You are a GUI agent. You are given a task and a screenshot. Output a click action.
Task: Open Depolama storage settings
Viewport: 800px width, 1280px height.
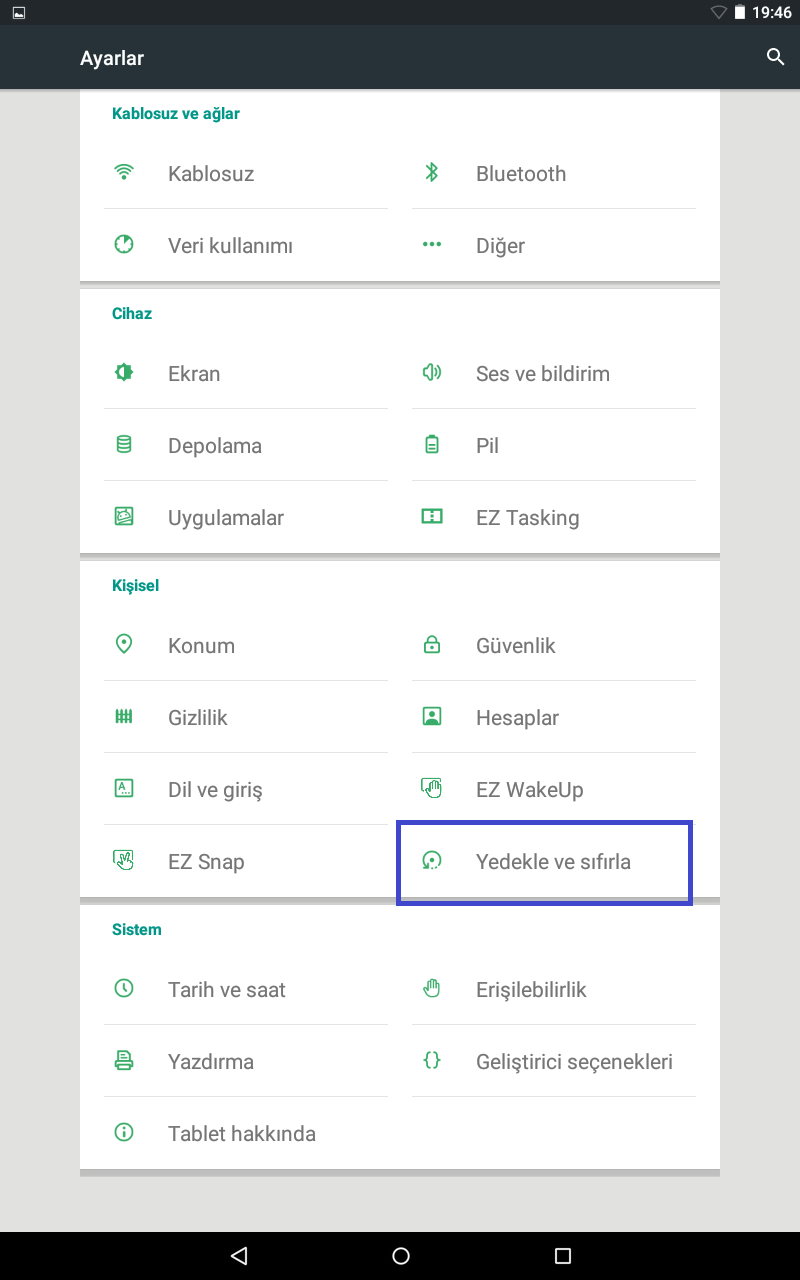[215, 446]
